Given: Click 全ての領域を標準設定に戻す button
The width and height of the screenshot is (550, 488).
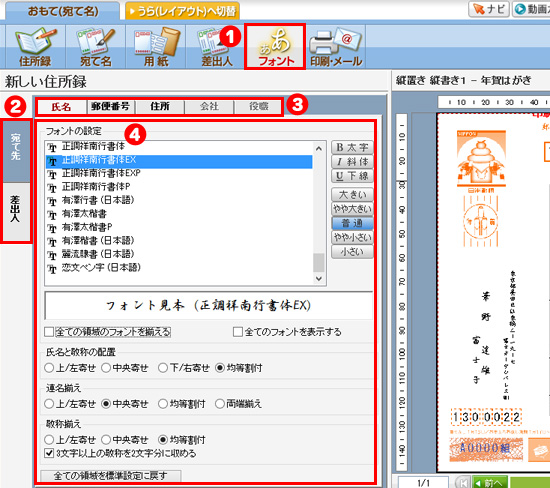Looking at the screenshot, I should click(x=110, y=476).
